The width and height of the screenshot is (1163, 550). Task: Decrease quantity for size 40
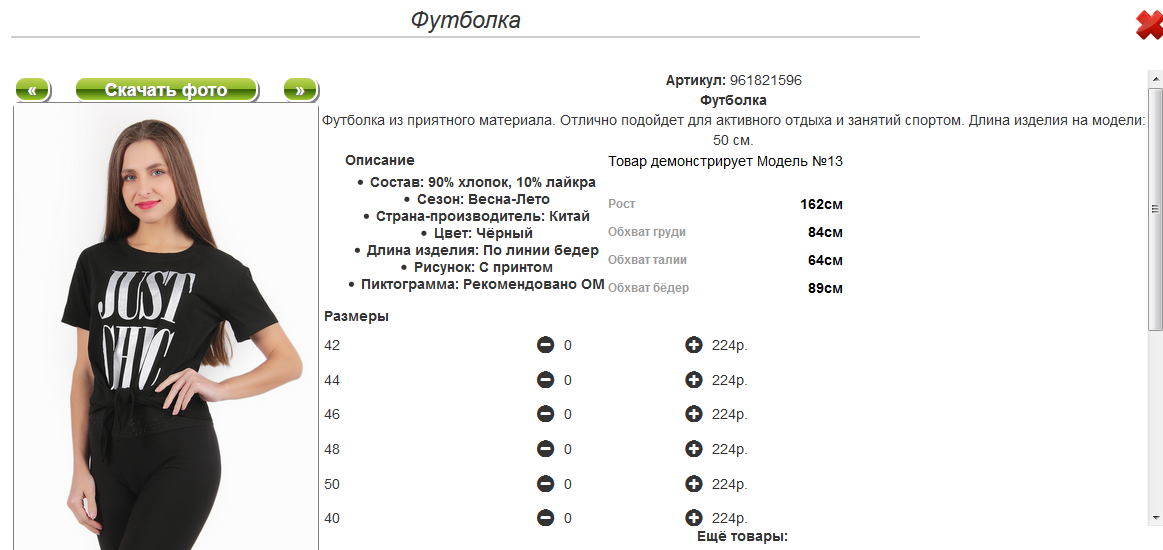pos(545,517)
